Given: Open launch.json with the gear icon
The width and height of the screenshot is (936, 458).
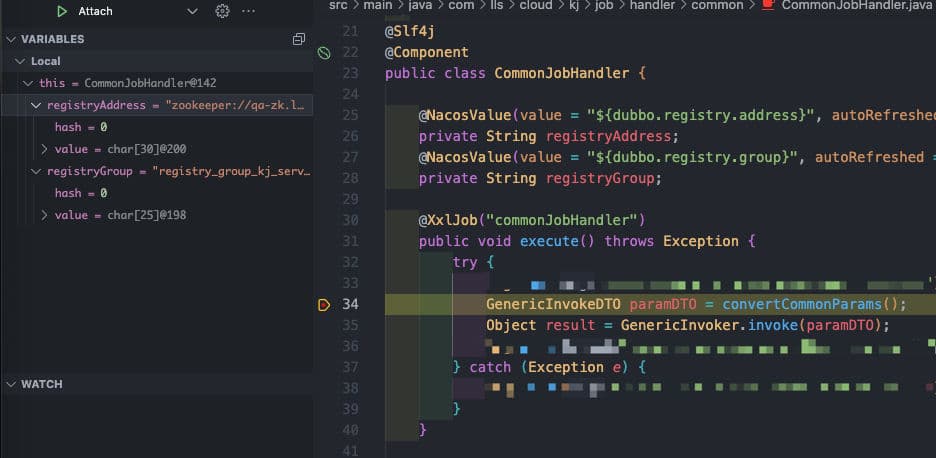Looking at the screenshot, I should pos(222,11).
